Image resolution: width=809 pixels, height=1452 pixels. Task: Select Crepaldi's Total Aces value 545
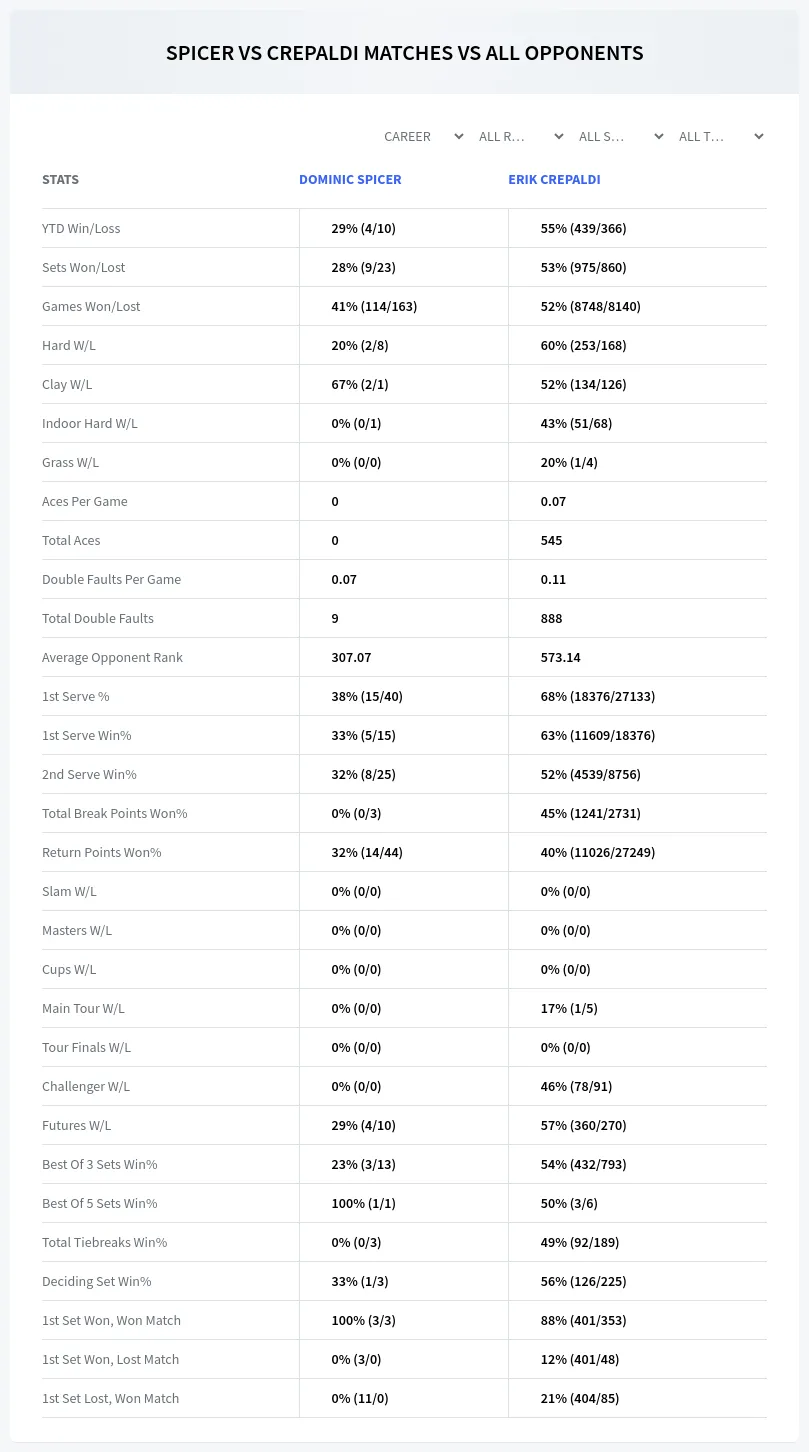[551, 540]
